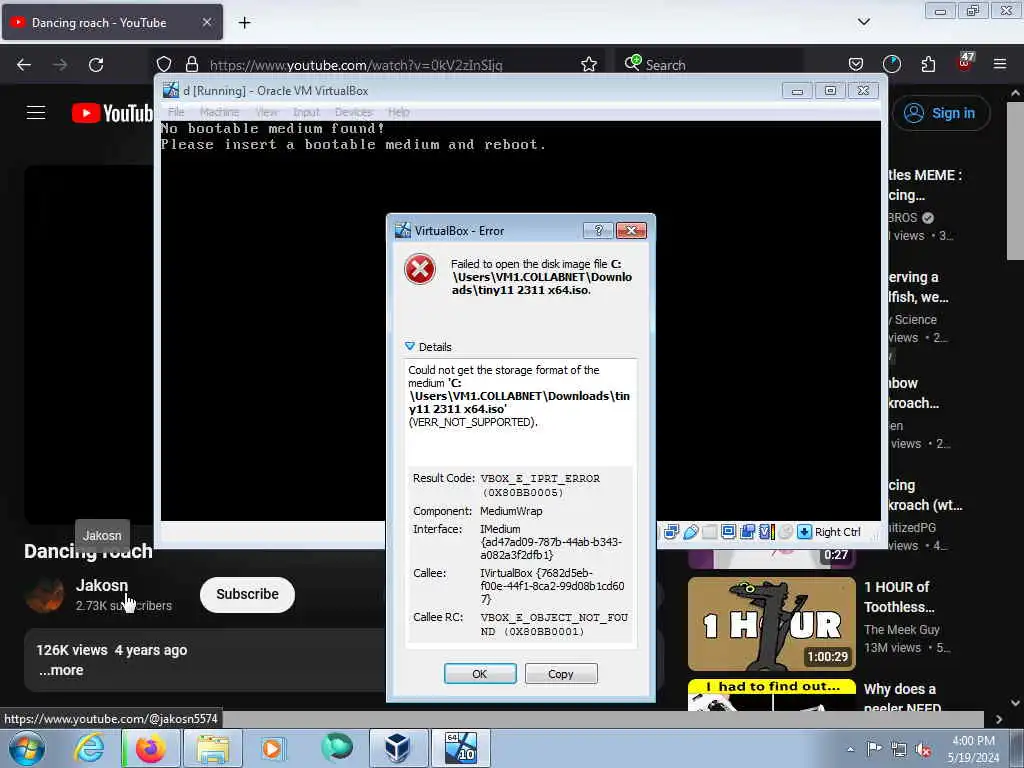Open the YouTube guide hamburger menu

coord(36,112)
